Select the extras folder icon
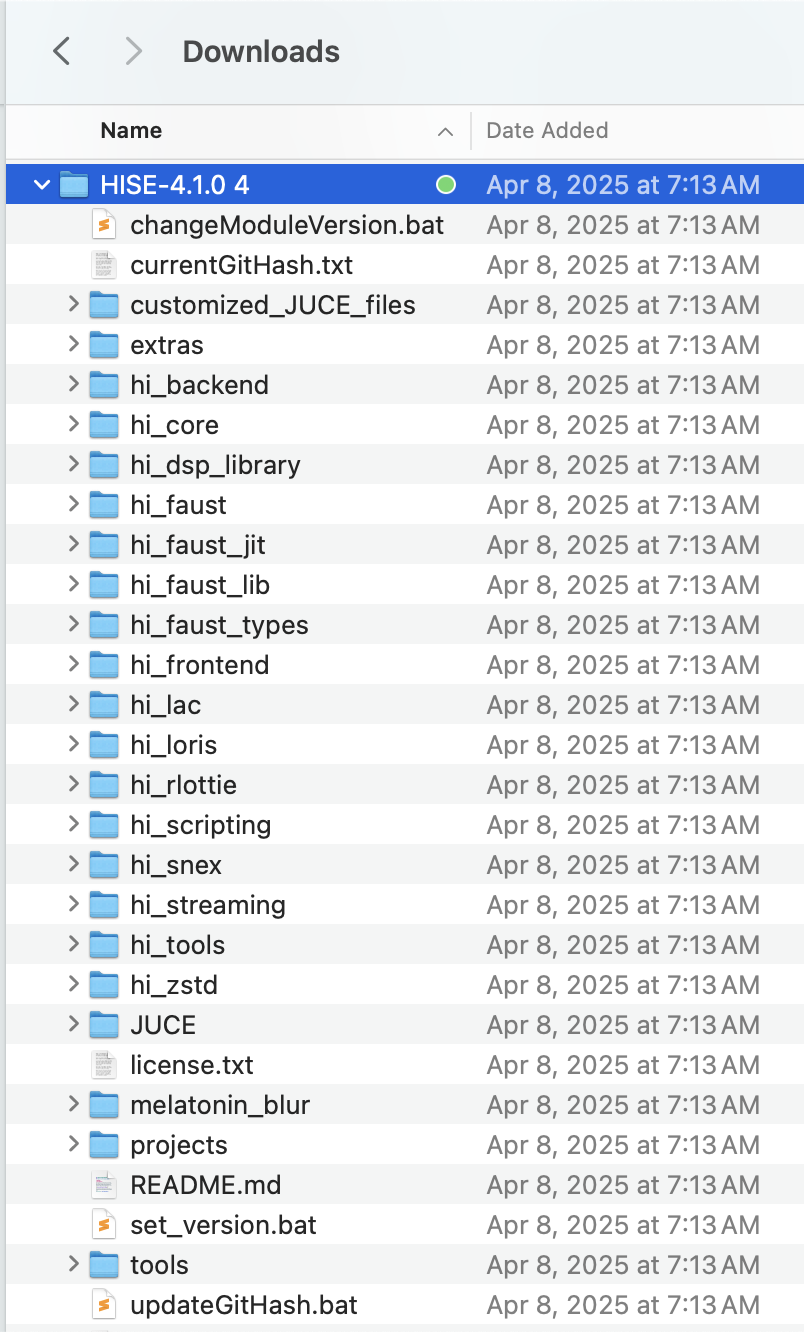The height and width of the screenshot is (1332, 804). (104, 345)
